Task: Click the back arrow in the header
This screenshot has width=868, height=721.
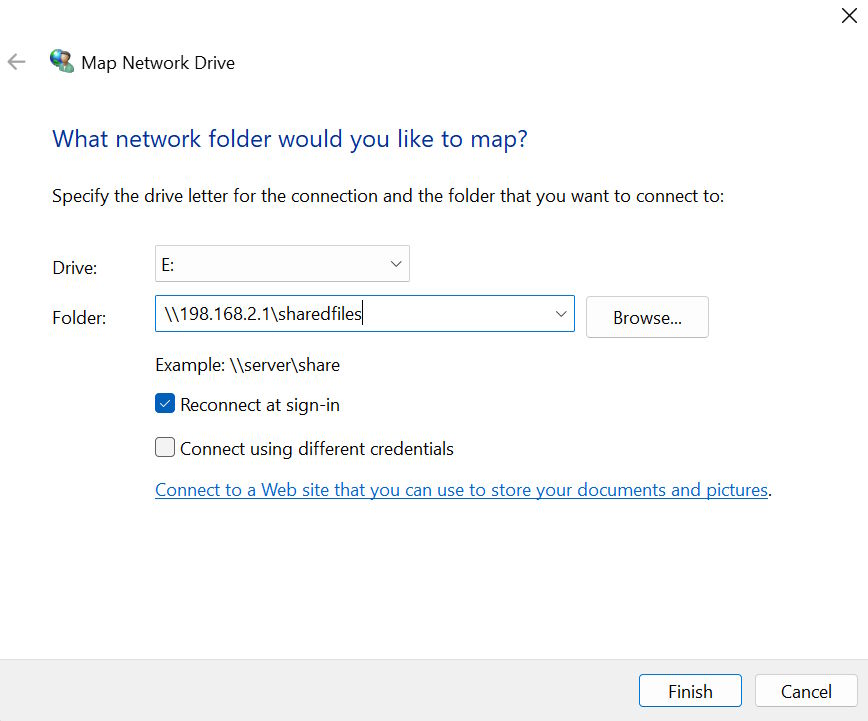Action: [16, 62]
